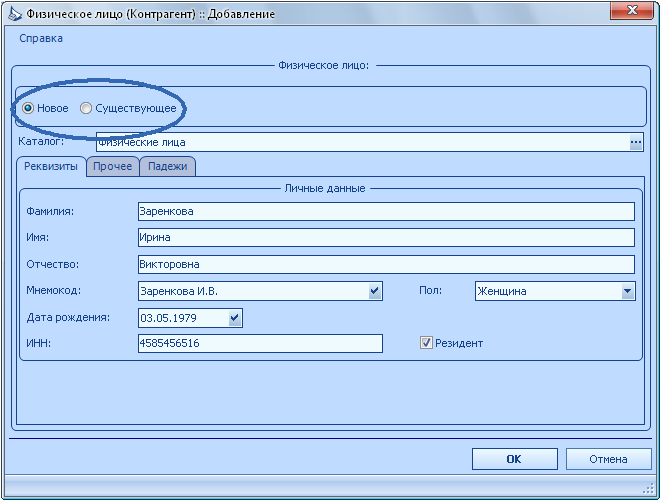Open the Дата рождения date picker
Image resolution: width=662 pixels, height=503 pixels.
(235, 318)
